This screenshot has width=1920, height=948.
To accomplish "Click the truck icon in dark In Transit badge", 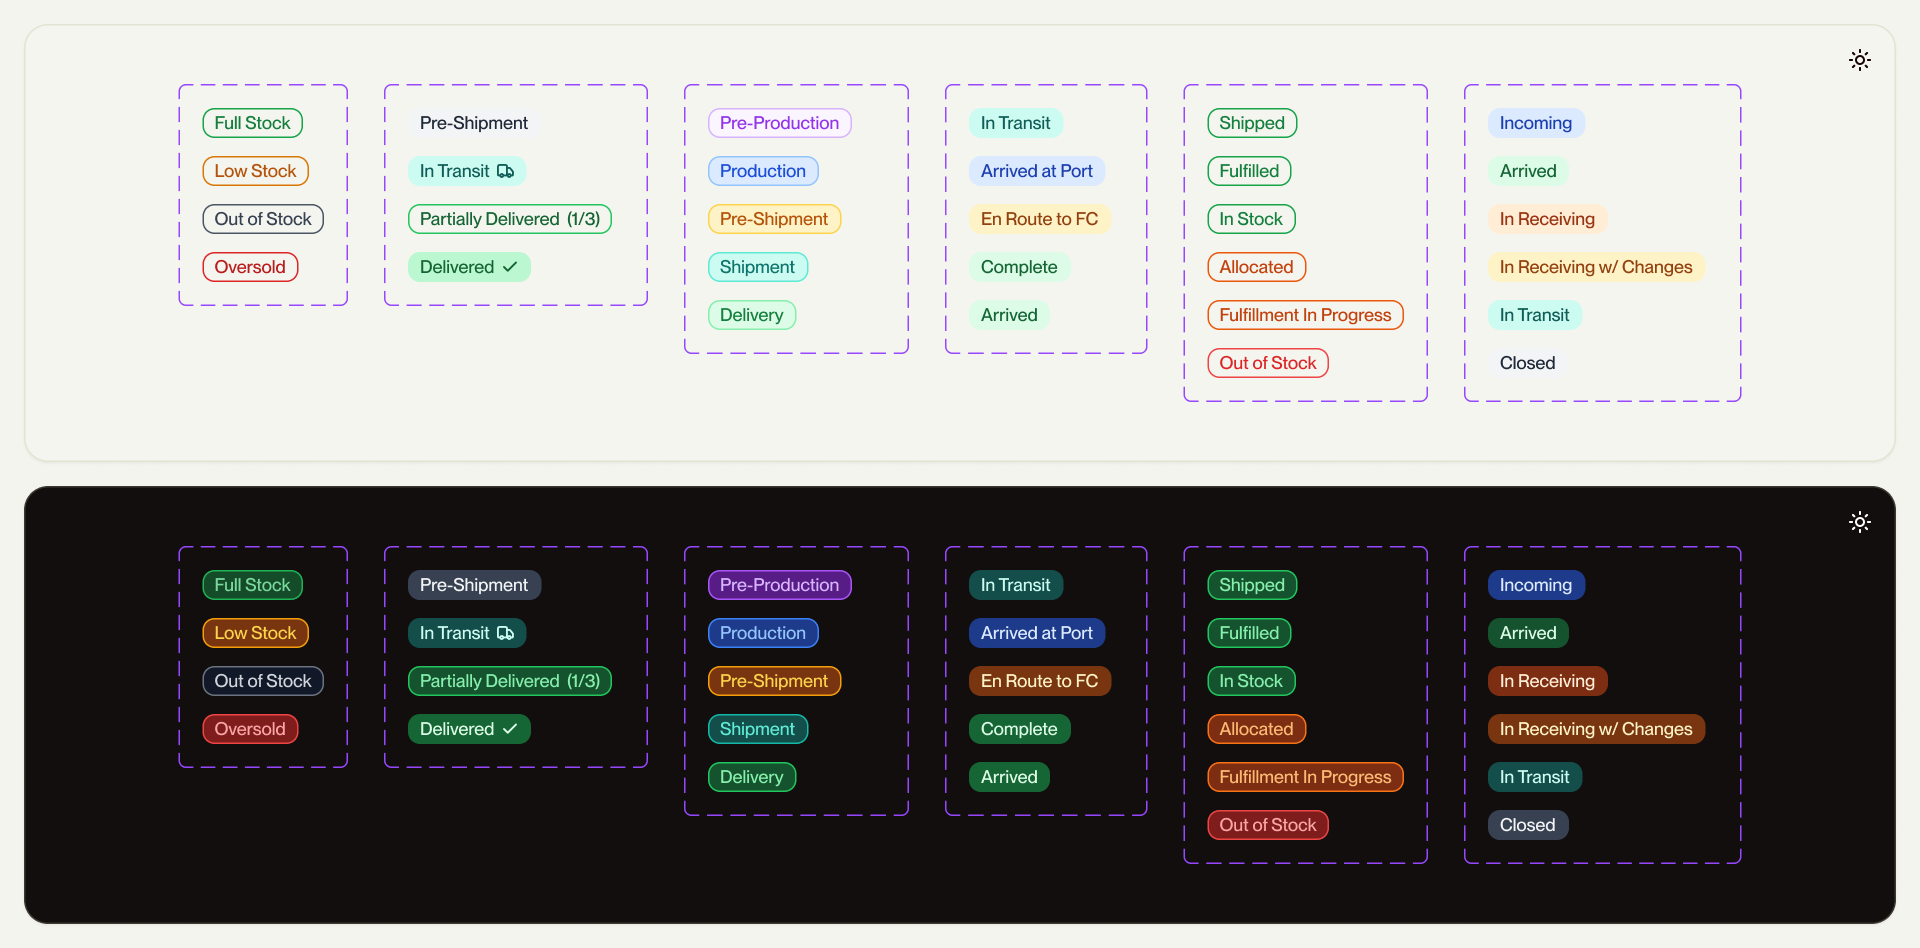I will tap(506, 633).
